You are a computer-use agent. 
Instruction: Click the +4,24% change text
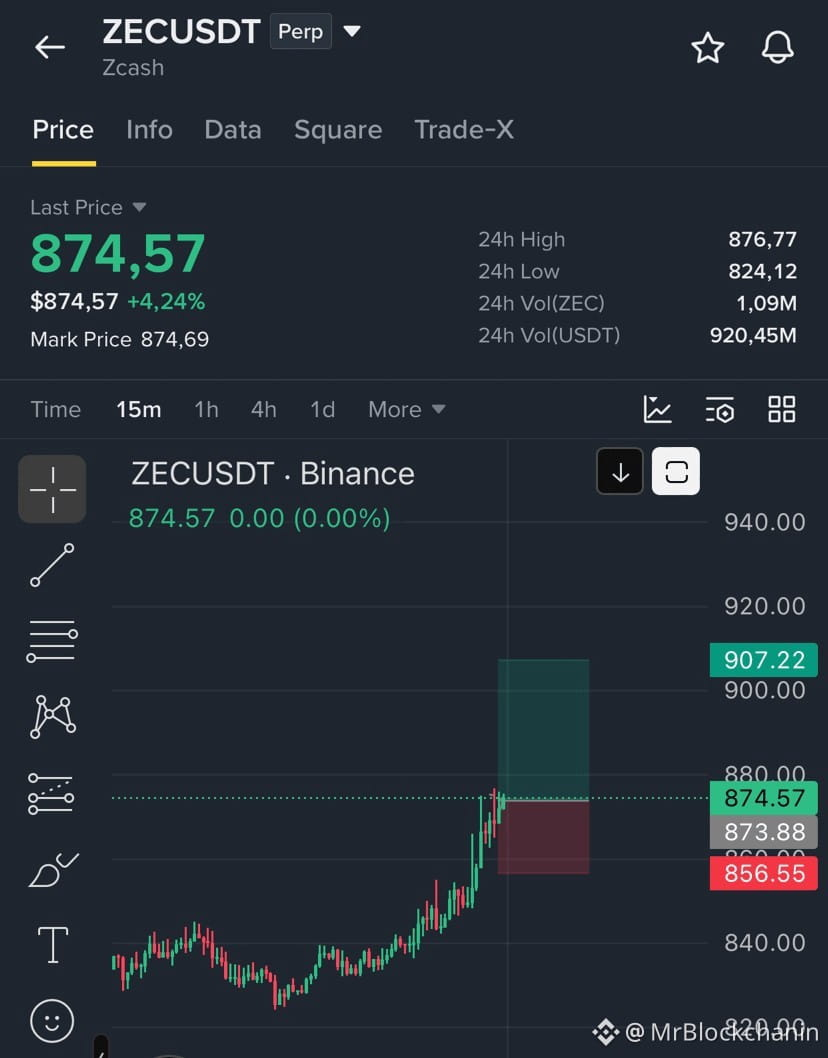(166, 301)
